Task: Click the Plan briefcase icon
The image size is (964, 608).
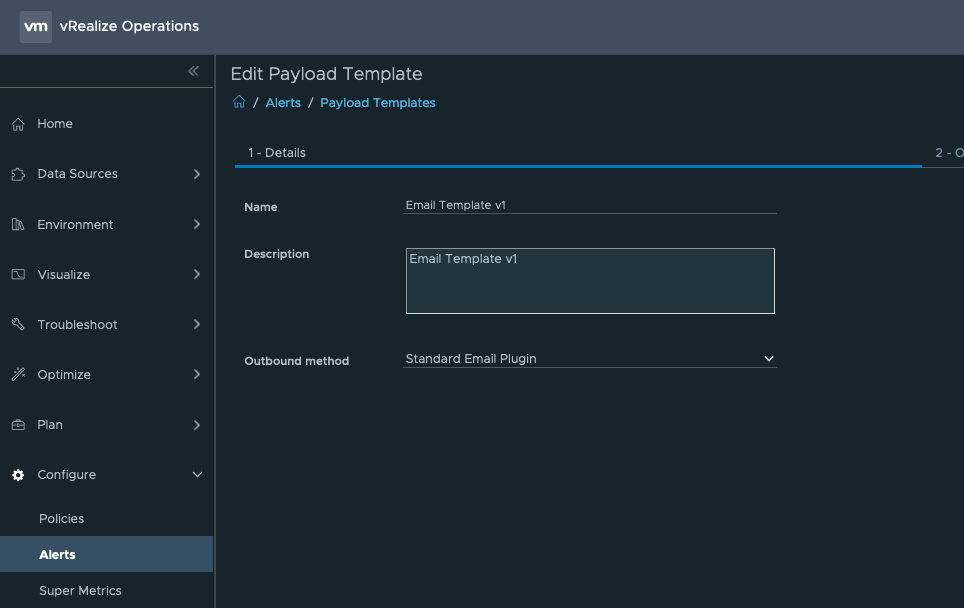Action: (x=18, y=425)
